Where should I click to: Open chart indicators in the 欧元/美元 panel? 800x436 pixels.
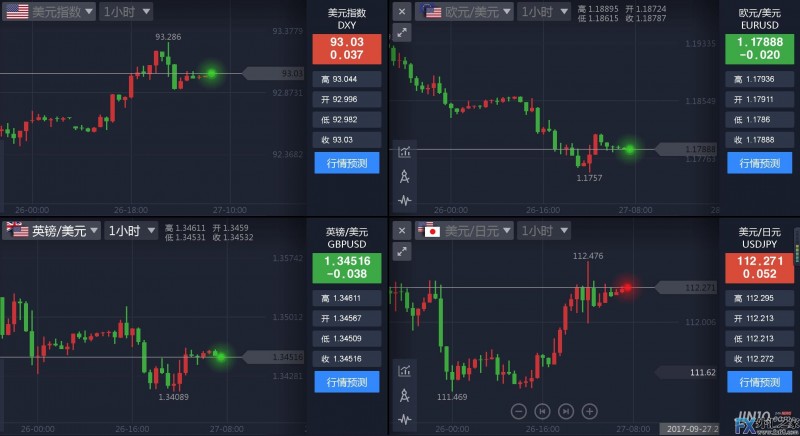pos(404,152)
